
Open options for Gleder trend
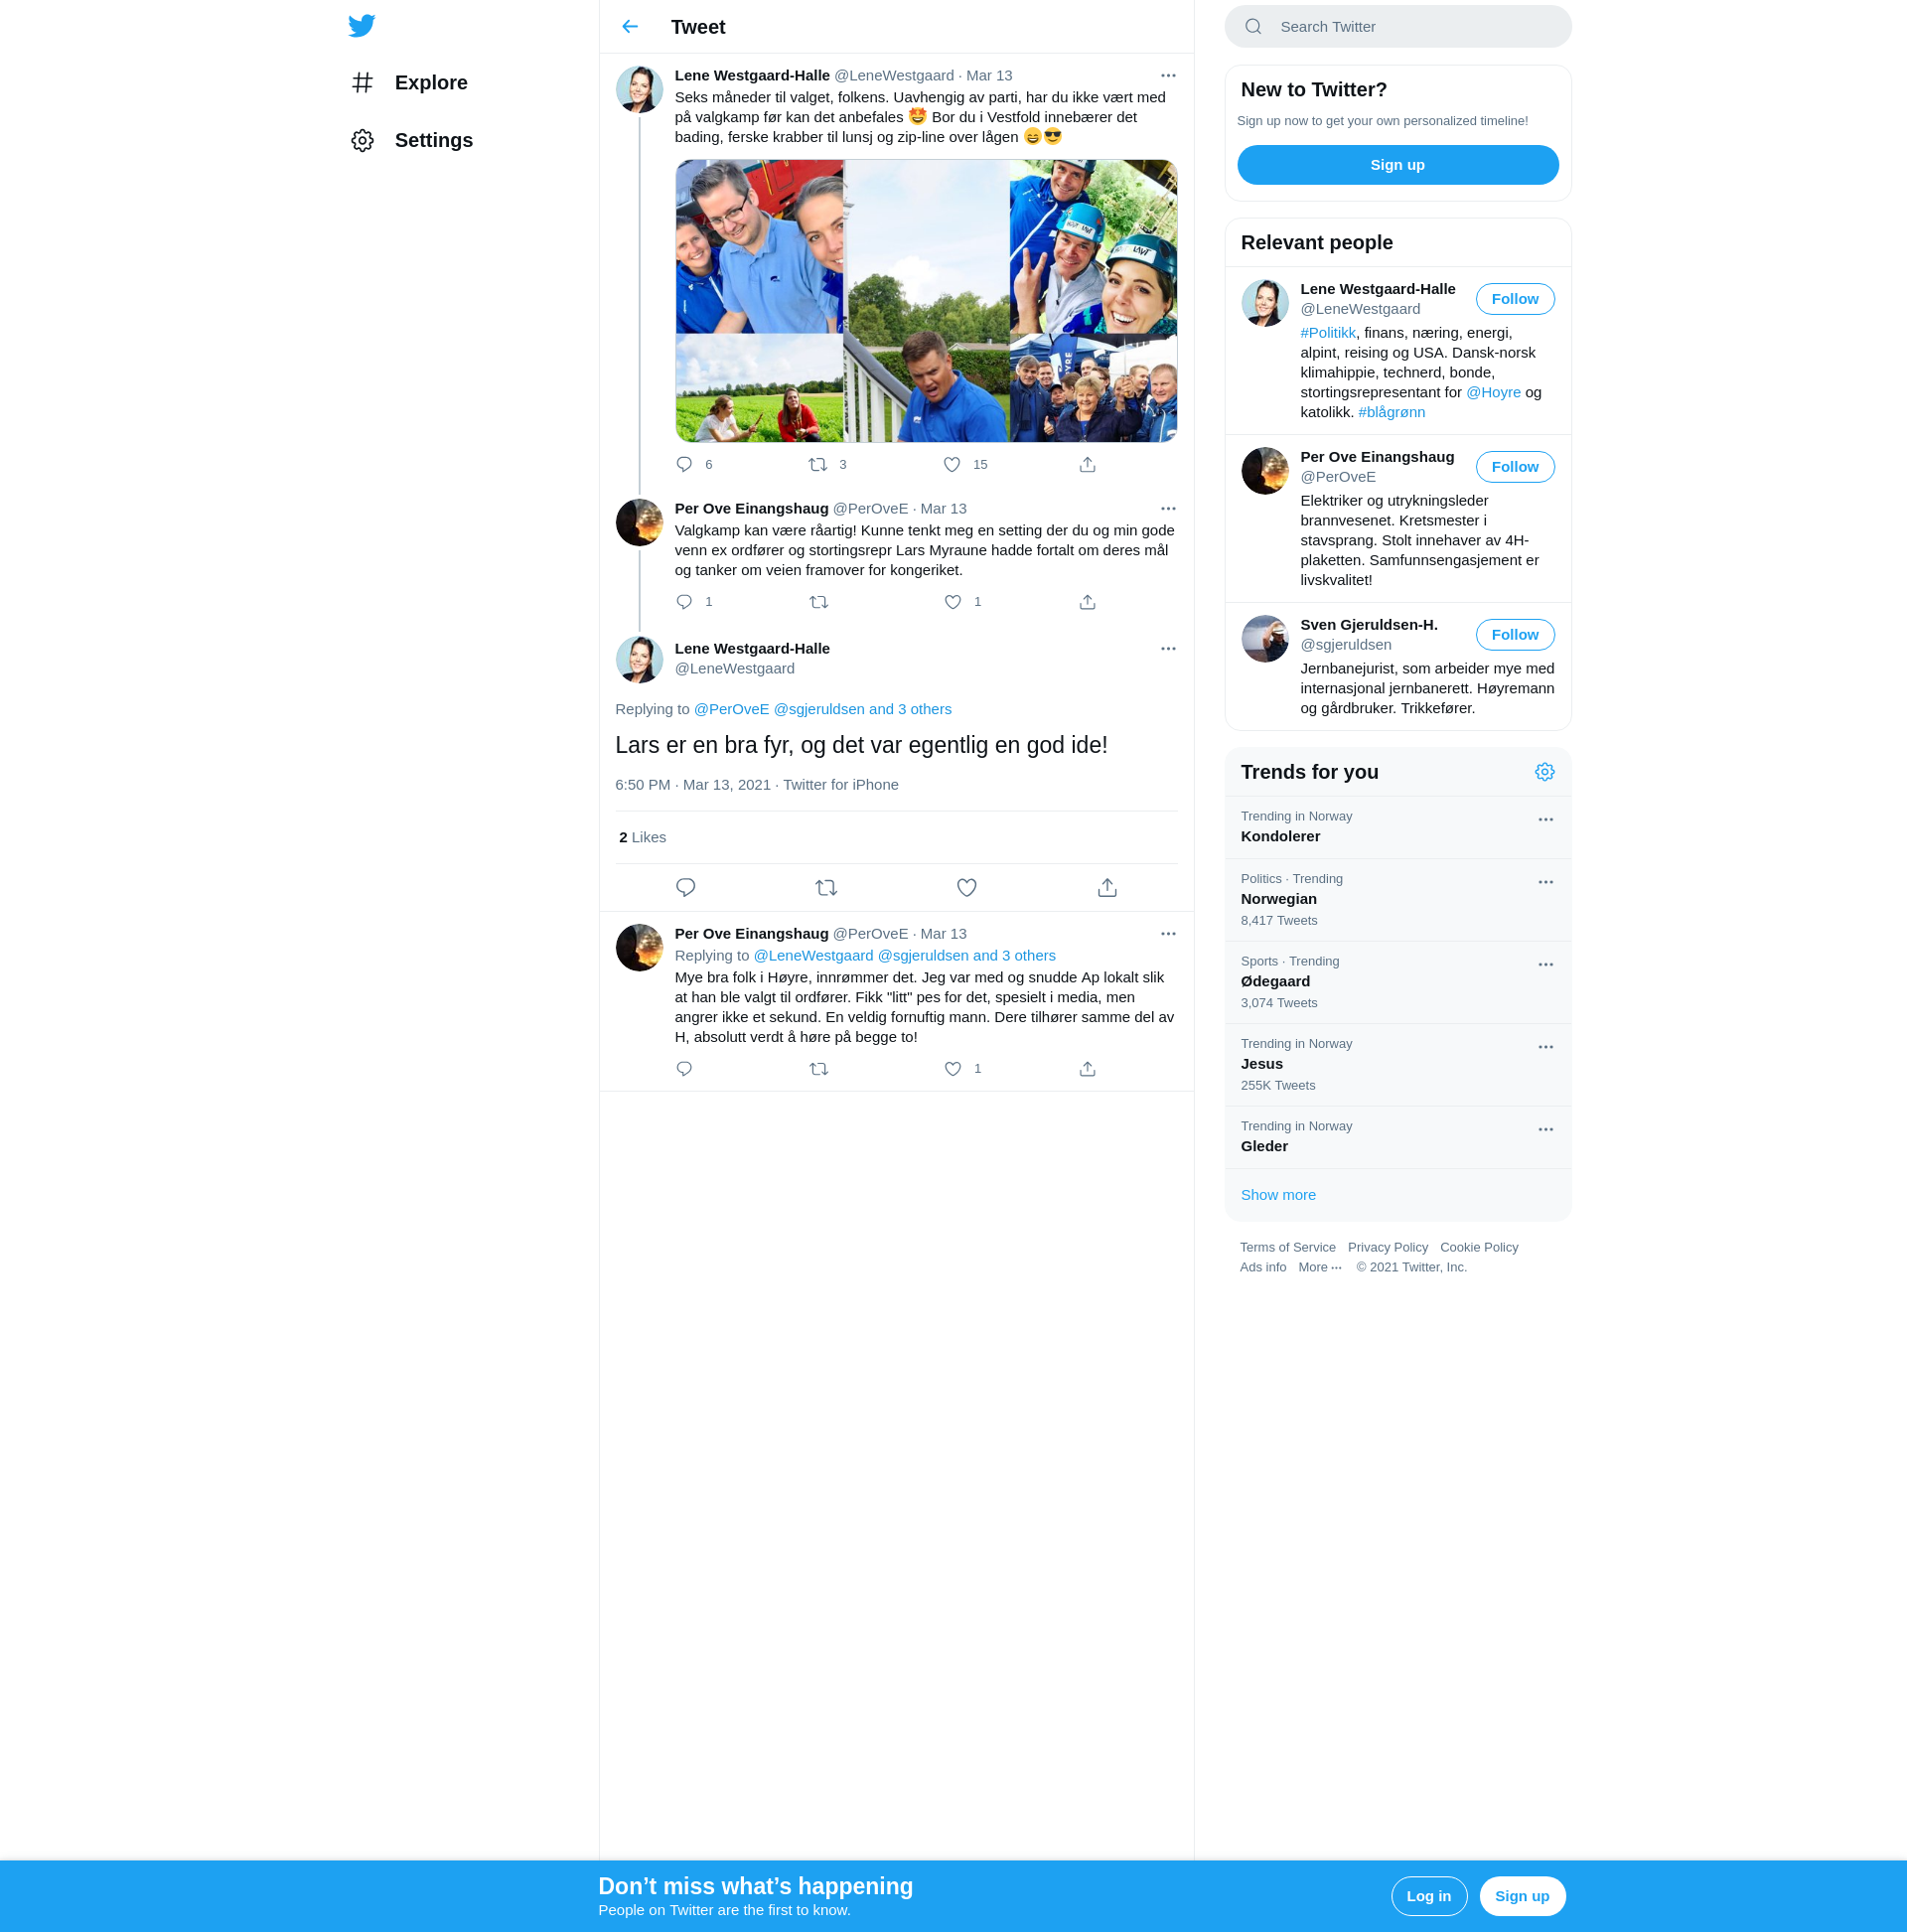[1544, 1130]
